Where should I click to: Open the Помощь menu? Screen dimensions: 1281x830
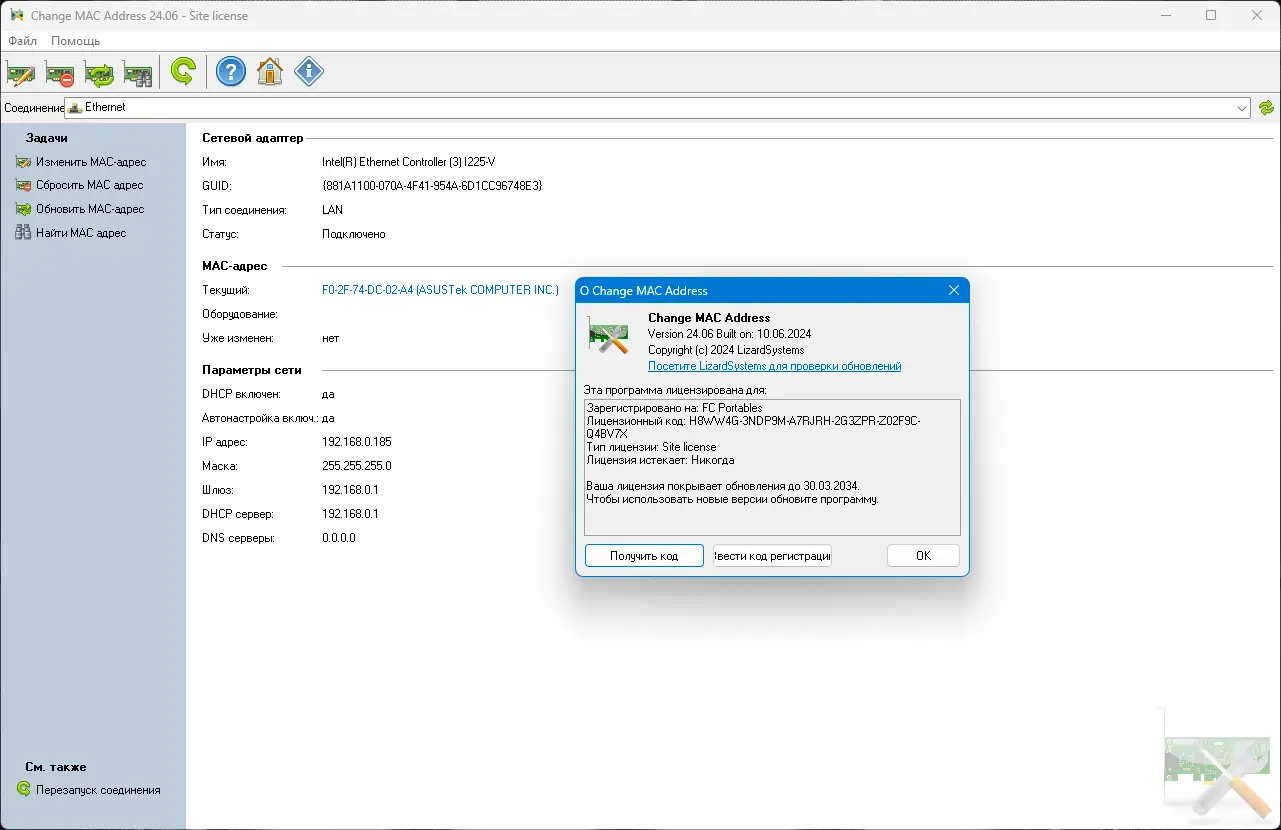tap(76, 41)
